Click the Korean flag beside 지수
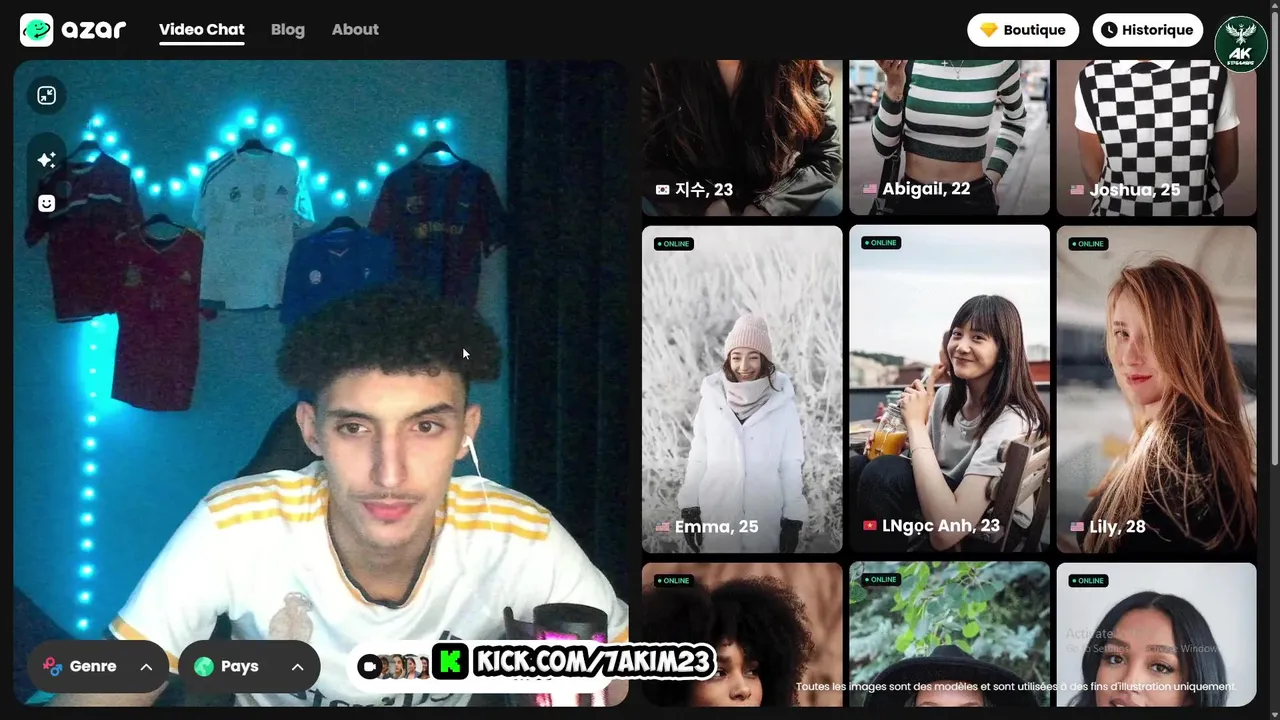The image size is (1280, 720). click(662, 189)
